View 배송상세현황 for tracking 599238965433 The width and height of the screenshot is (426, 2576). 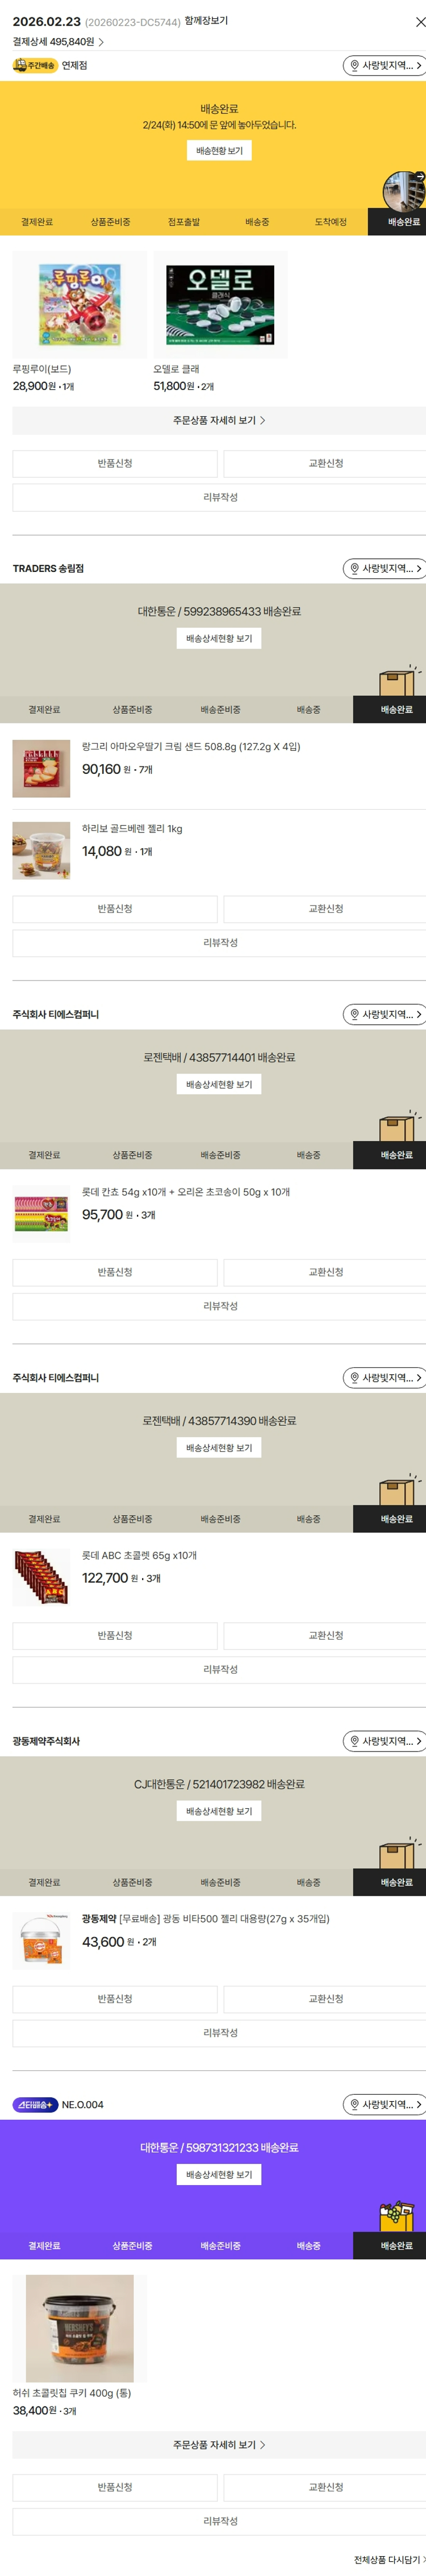(219, 639)
